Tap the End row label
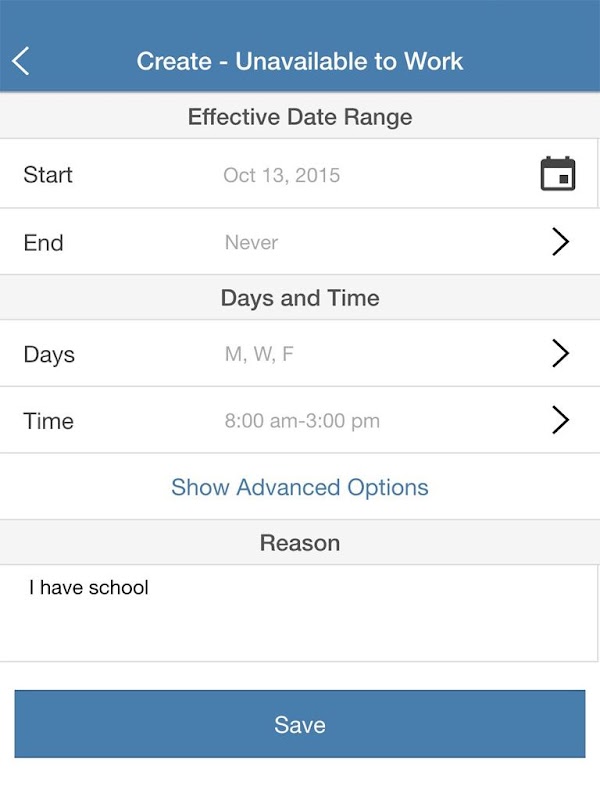 click(x=43, y=242)
